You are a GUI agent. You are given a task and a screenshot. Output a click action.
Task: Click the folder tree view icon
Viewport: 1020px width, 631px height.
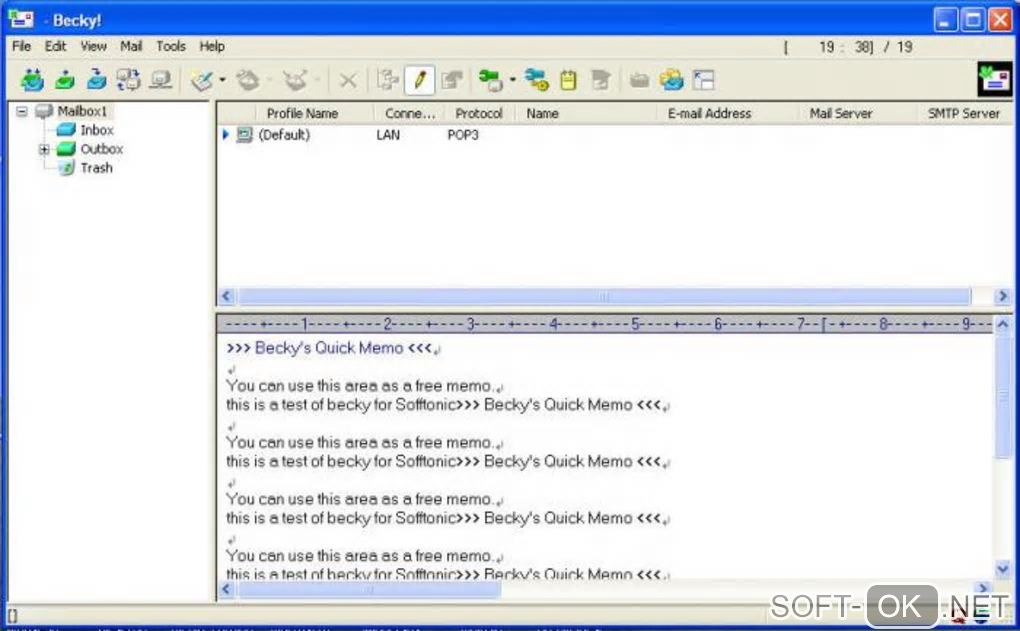pos(388,81)
